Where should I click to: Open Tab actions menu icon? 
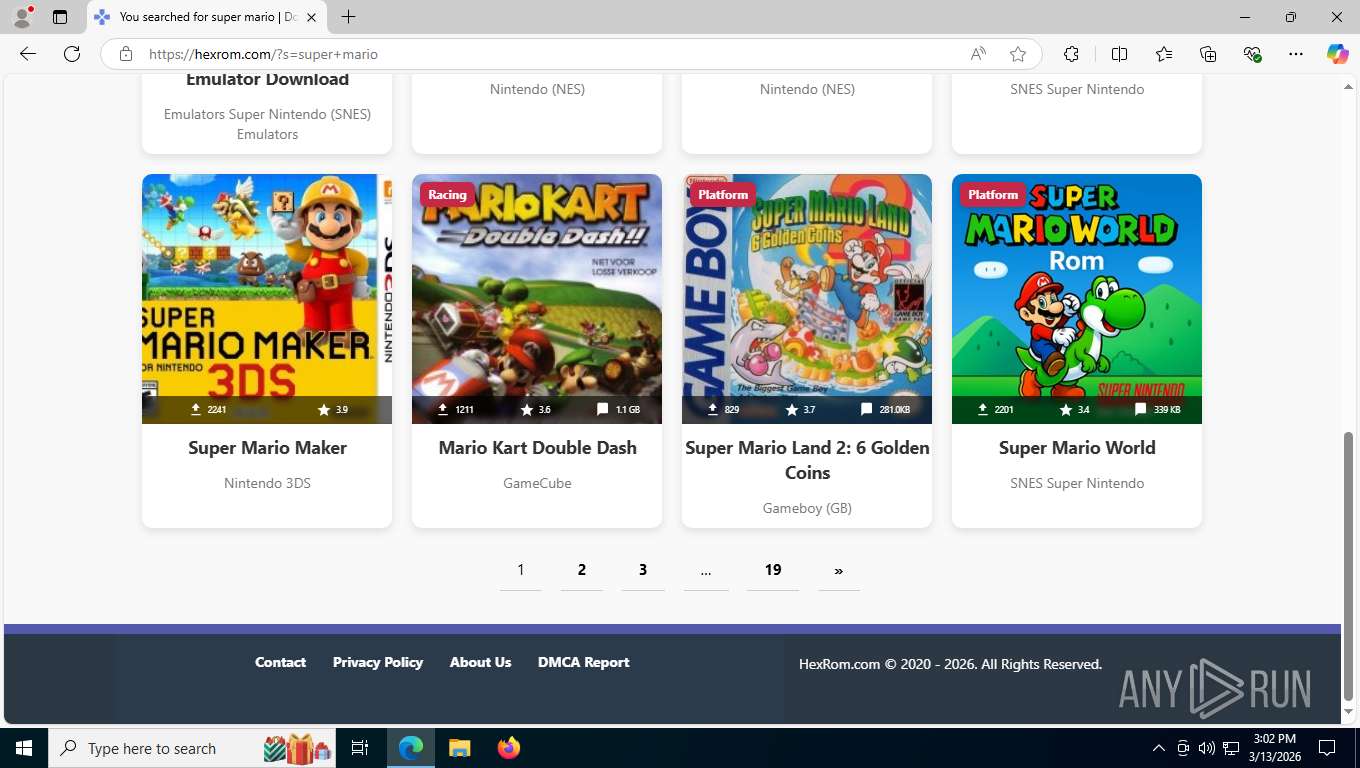tap(60, 17)
